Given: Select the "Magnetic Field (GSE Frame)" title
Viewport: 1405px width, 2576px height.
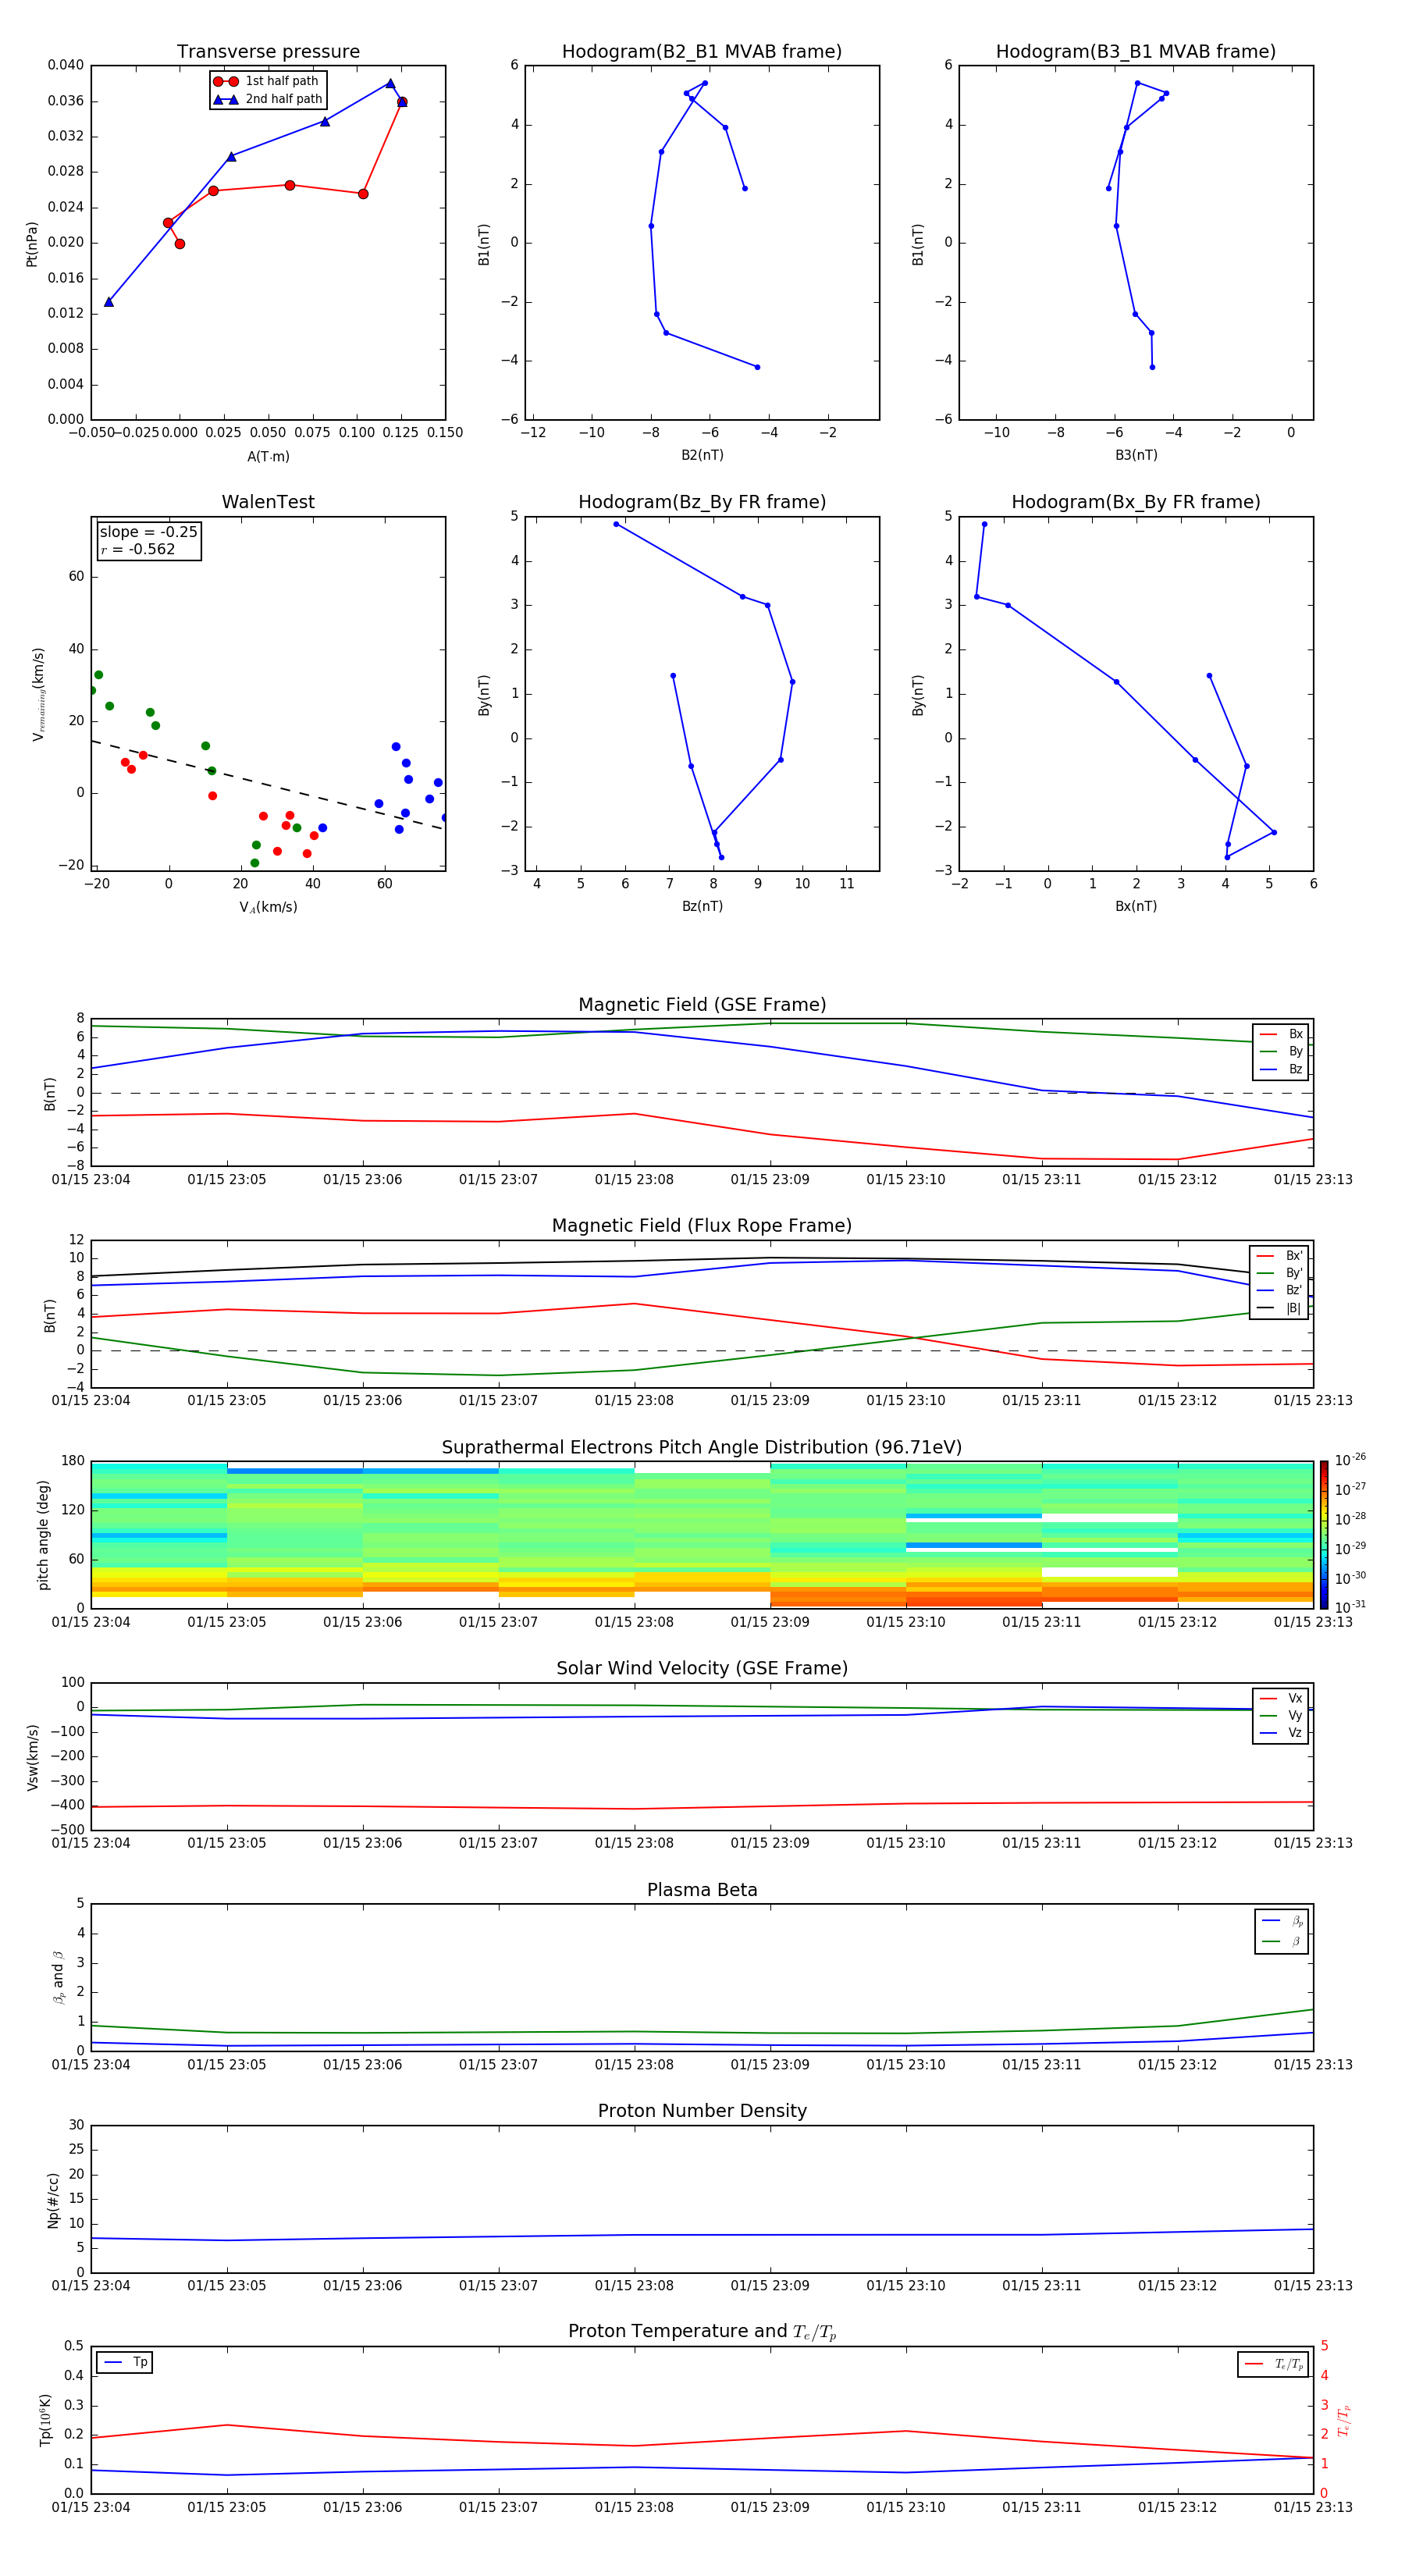Looking at the screenshot, I should [x=702, y=1005].
